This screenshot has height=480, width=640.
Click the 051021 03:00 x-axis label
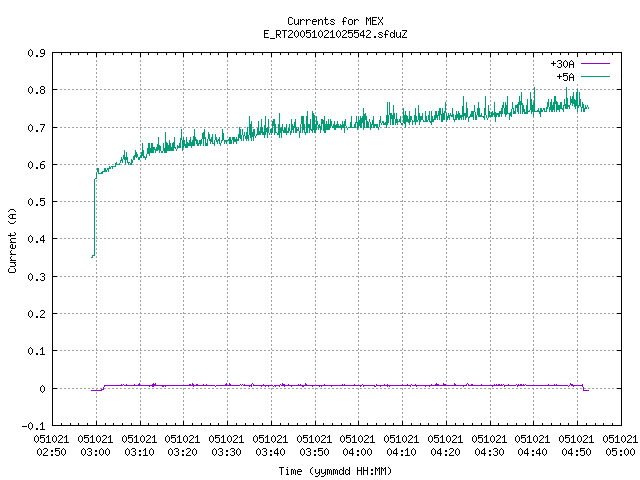(95, 446)
